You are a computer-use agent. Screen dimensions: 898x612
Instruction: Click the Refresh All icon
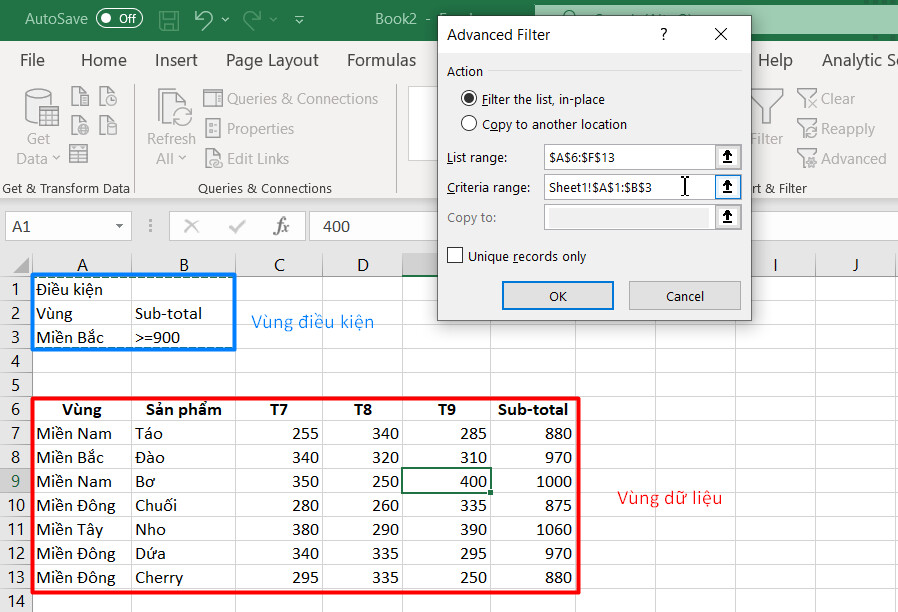coord(175,107)
